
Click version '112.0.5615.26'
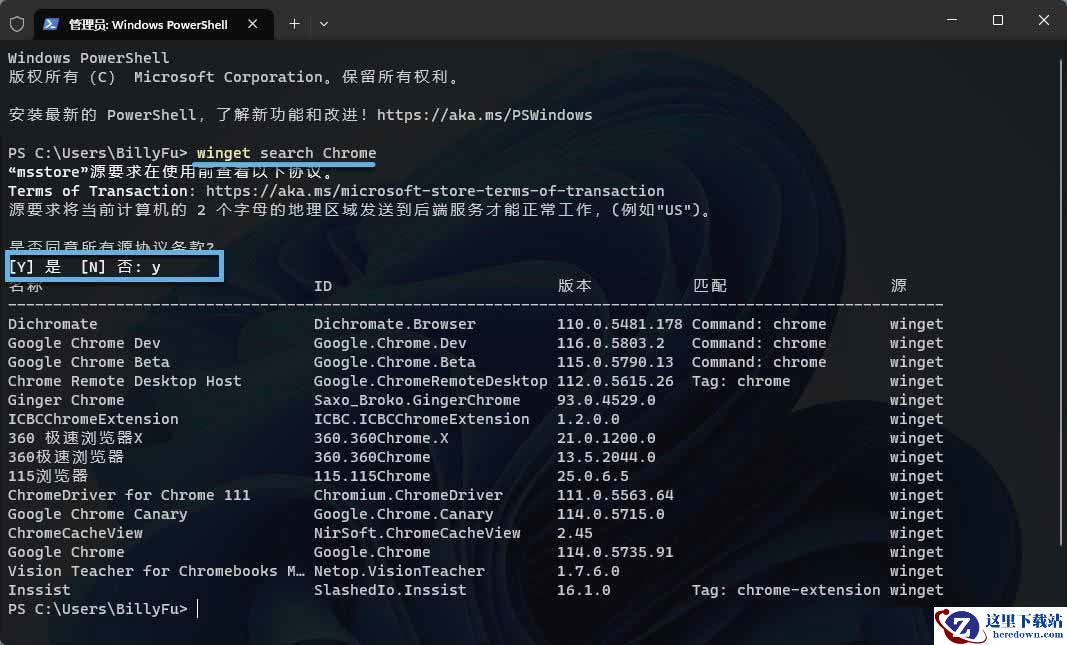click(615, 382)
